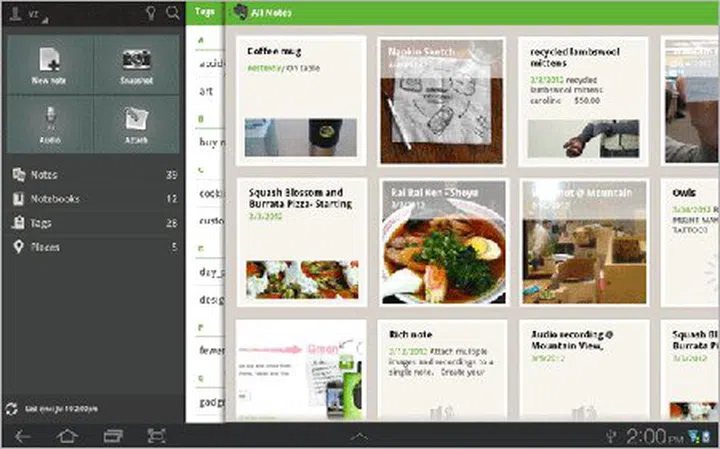Open the Snapshot camera tool
The image size is (720, 449).
pyautogui.click(x=136, y=66)
